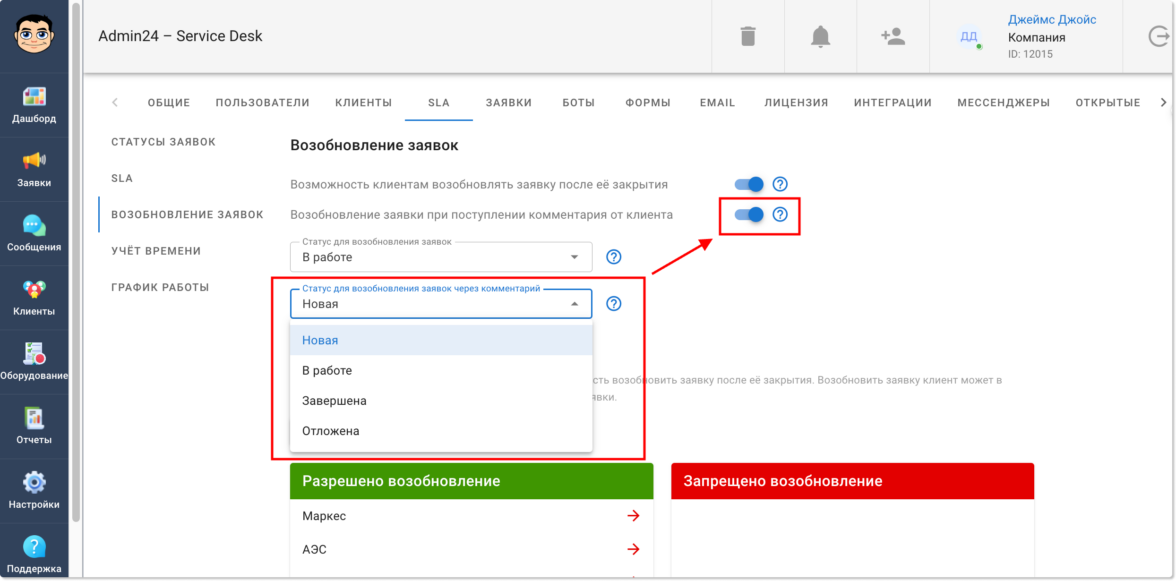Image resolution: width=1176 pixels, height=581 pixels.
Task: Open SLA side section
Action: click(122, 178)
